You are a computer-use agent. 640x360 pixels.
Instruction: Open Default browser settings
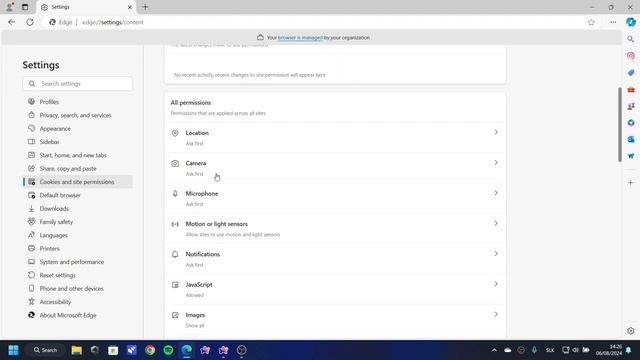pos(78,195)
